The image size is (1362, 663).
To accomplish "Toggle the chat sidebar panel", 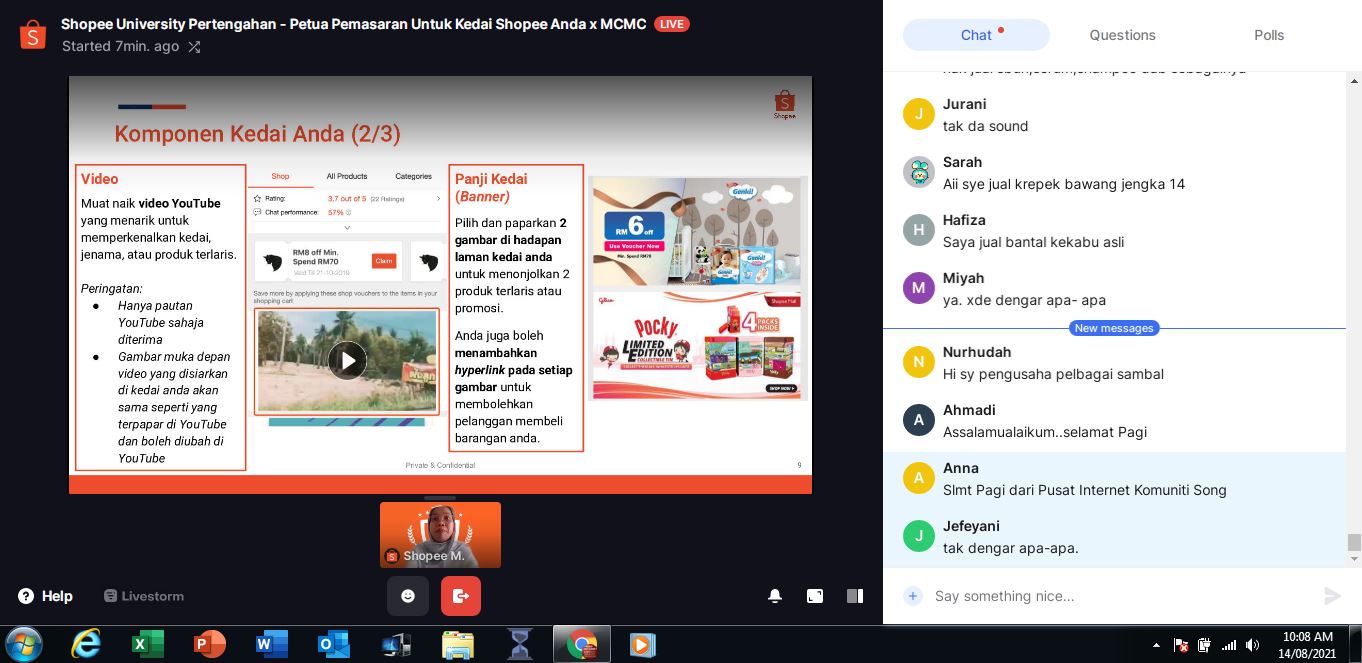I will [855, 596].
